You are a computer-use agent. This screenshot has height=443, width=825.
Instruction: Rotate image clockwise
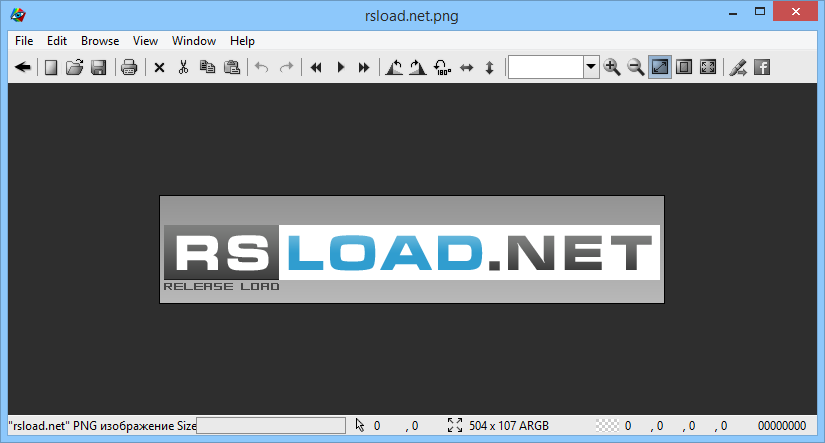coord(418,67)
